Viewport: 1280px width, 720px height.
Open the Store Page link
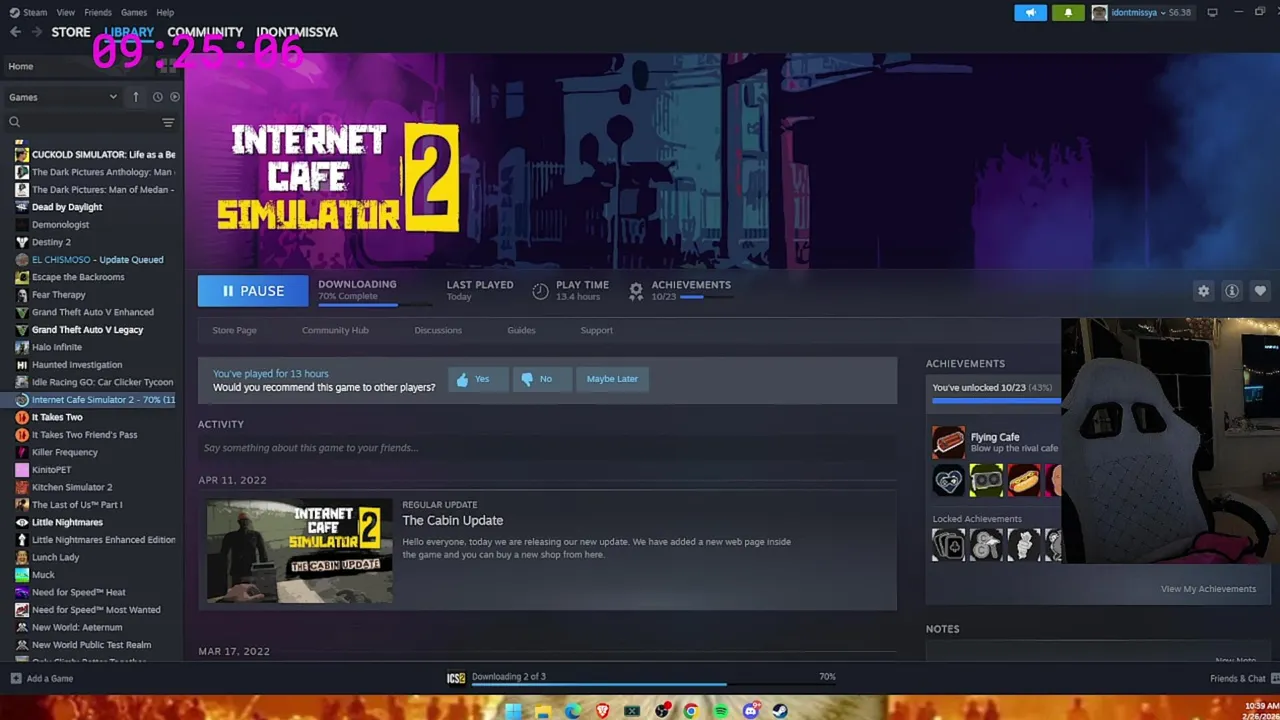pos(234,330)
